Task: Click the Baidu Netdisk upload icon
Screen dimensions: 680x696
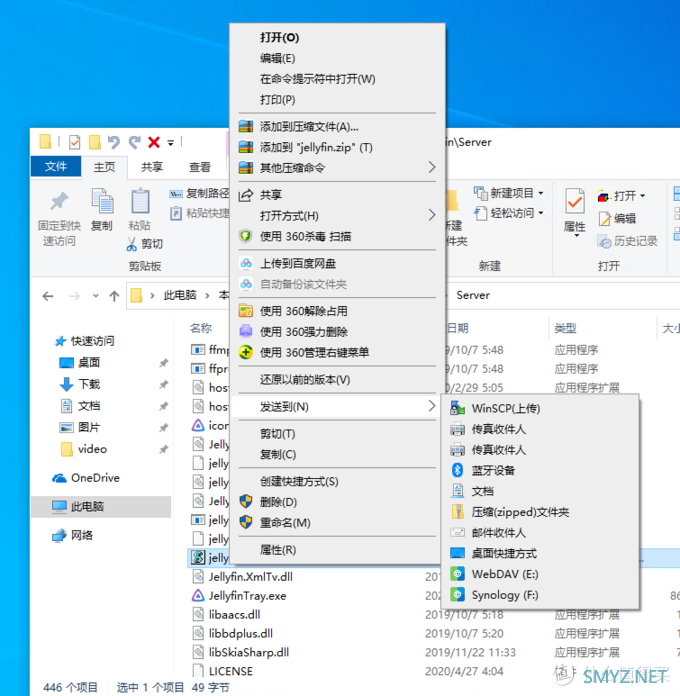Action: tap(246, 264)
